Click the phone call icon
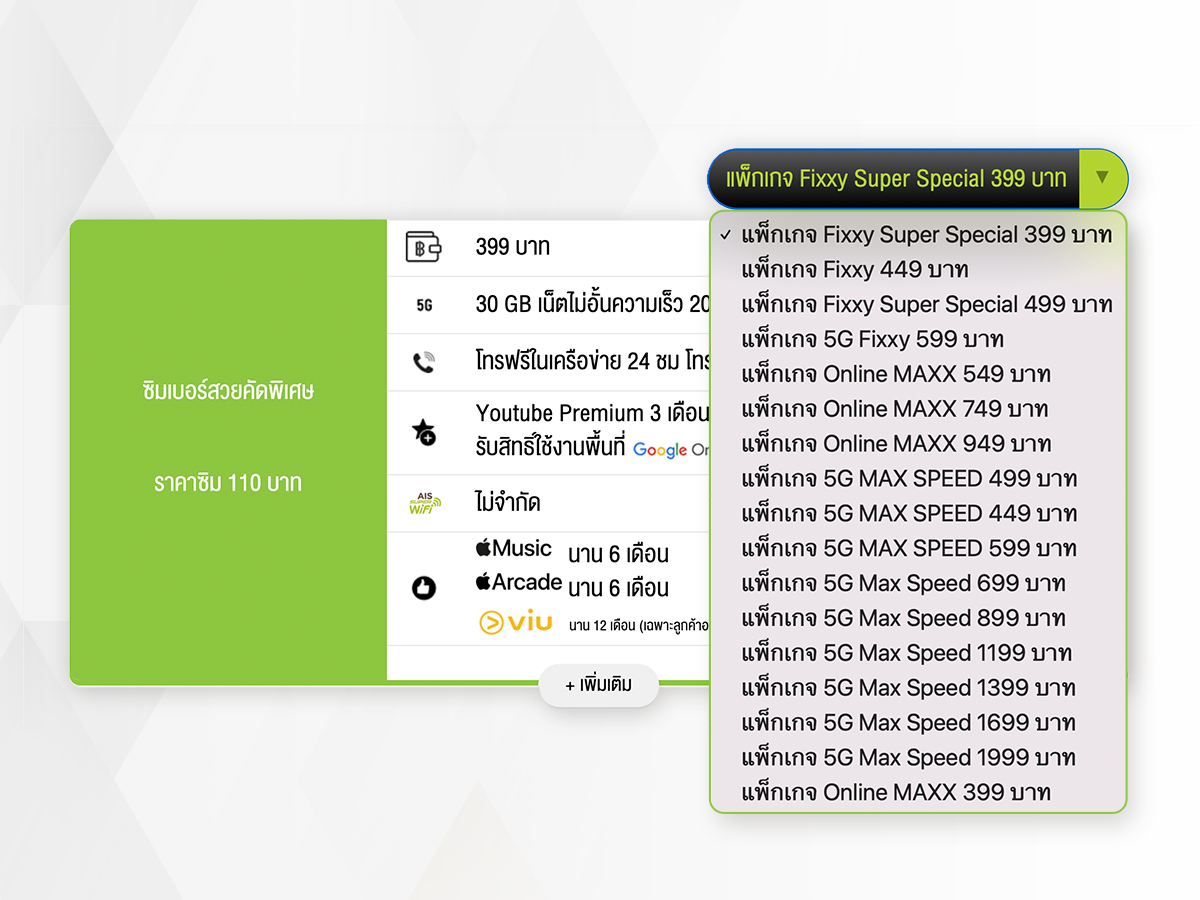 (x=424, y=362)
